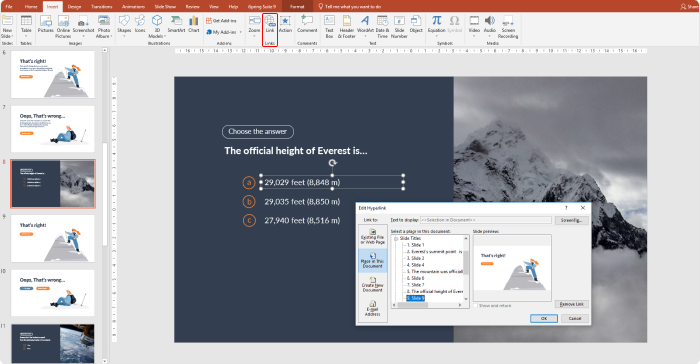Screen dimensions: 700x364
Task: Insert Pictures from the ribbon
Action: tap(46, 25)
